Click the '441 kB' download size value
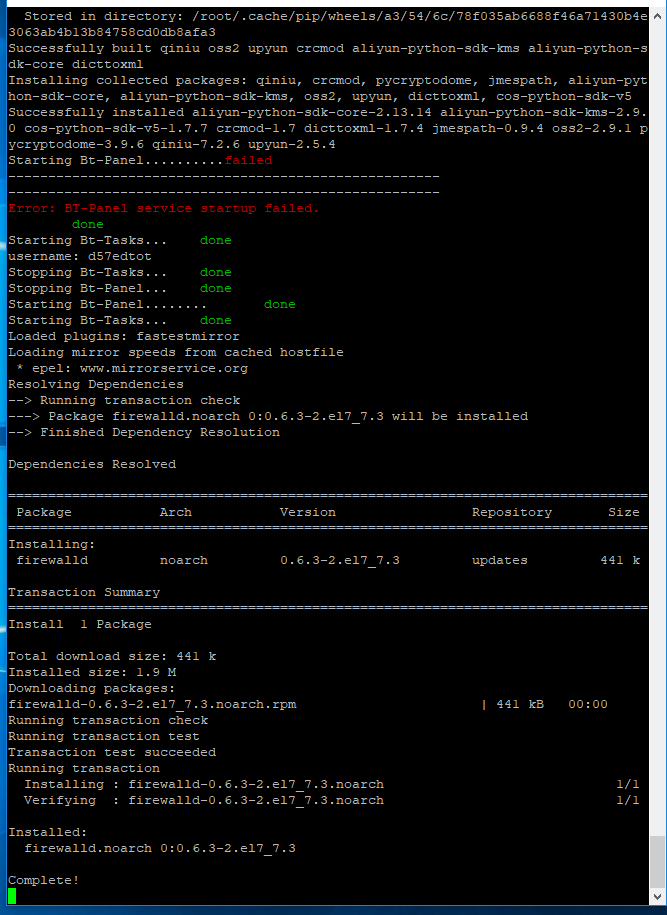Screen dimensions: 667x915 (519, 704)
